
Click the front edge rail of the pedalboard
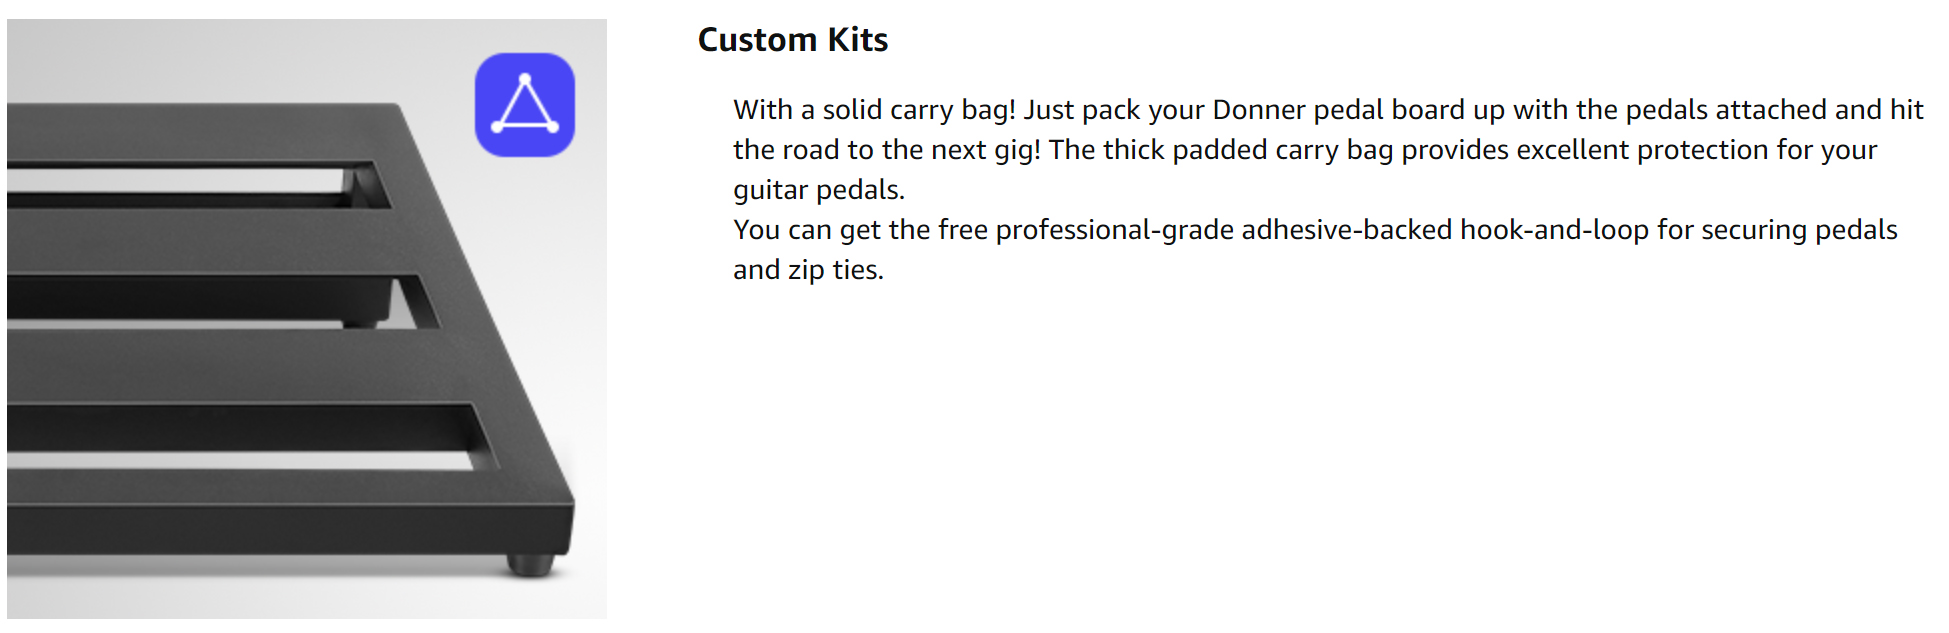(x=290, y=528)
